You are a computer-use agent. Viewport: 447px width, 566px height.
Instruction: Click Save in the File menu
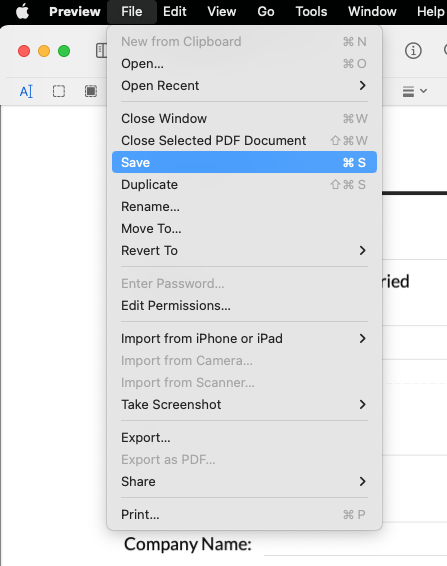(x=244, y=162)
